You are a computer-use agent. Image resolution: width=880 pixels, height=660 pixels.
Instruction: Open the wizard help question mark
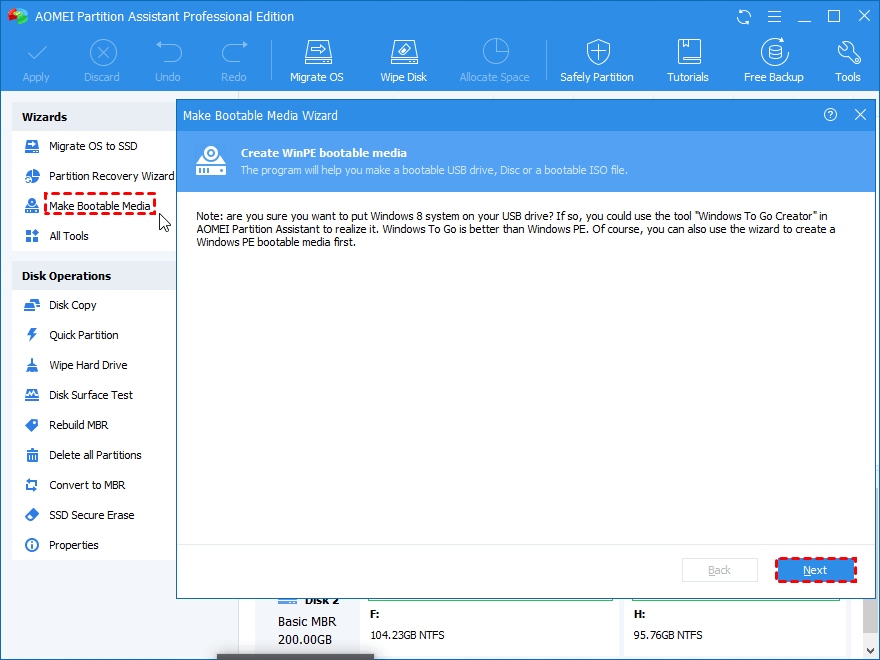[830, 115]
